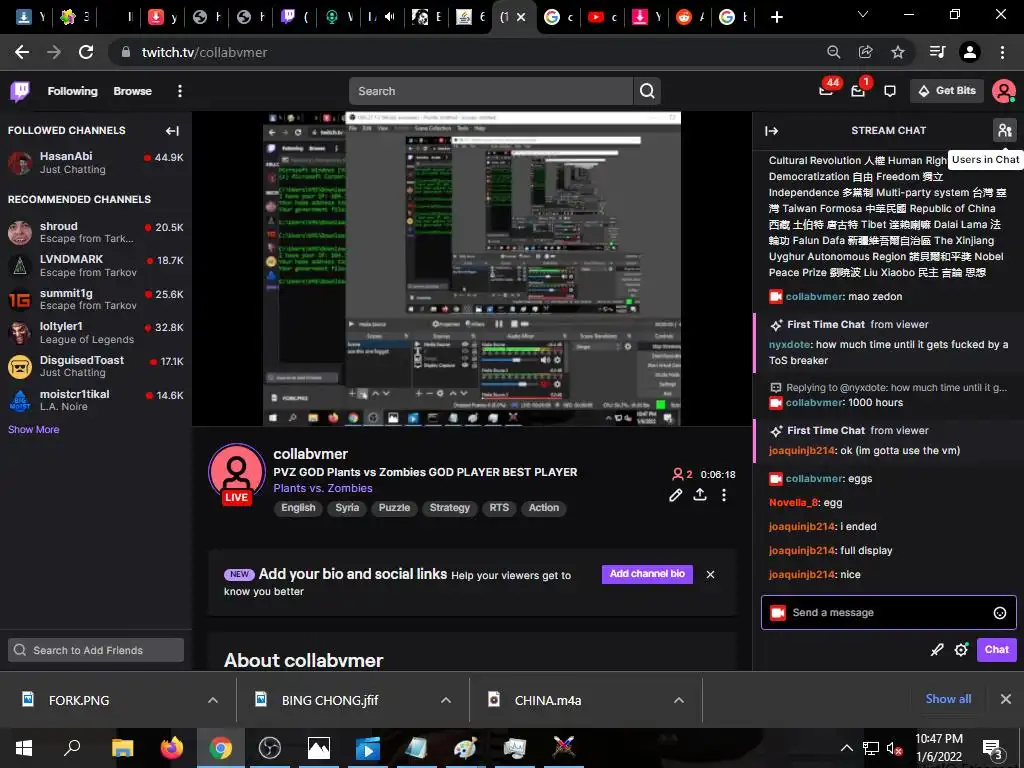The width and height of the screenshot is (1024, 768).
Task: Open the Browse tab
Action: [133, 91]
